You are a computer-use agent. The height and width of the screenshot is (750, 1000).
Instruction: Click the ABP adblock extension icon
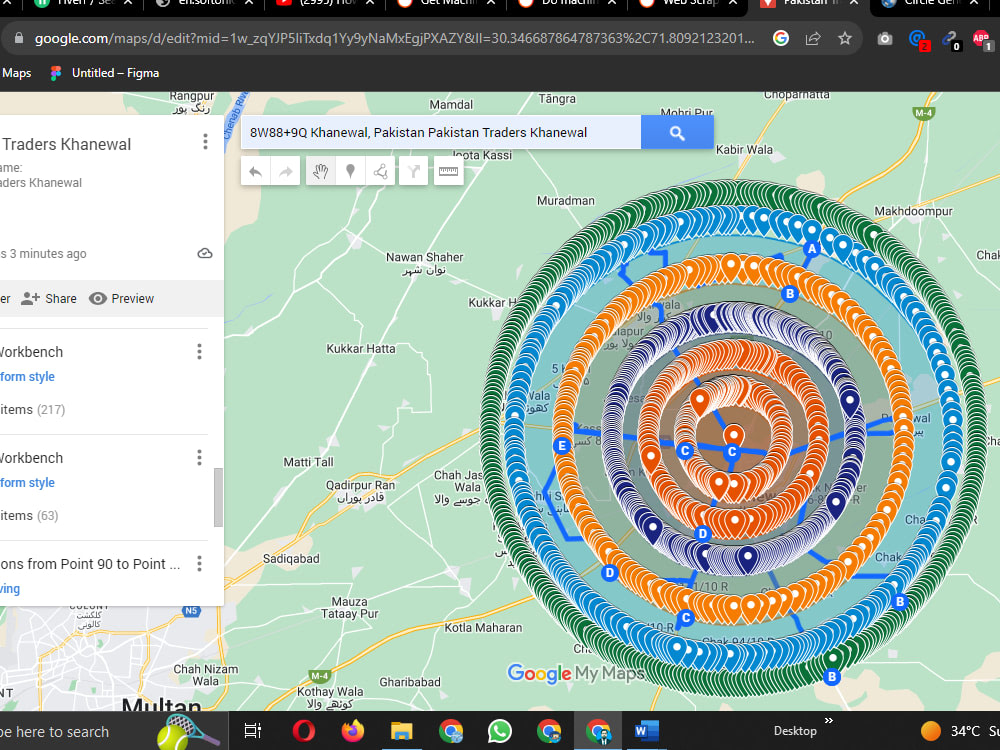click(982, 40)
